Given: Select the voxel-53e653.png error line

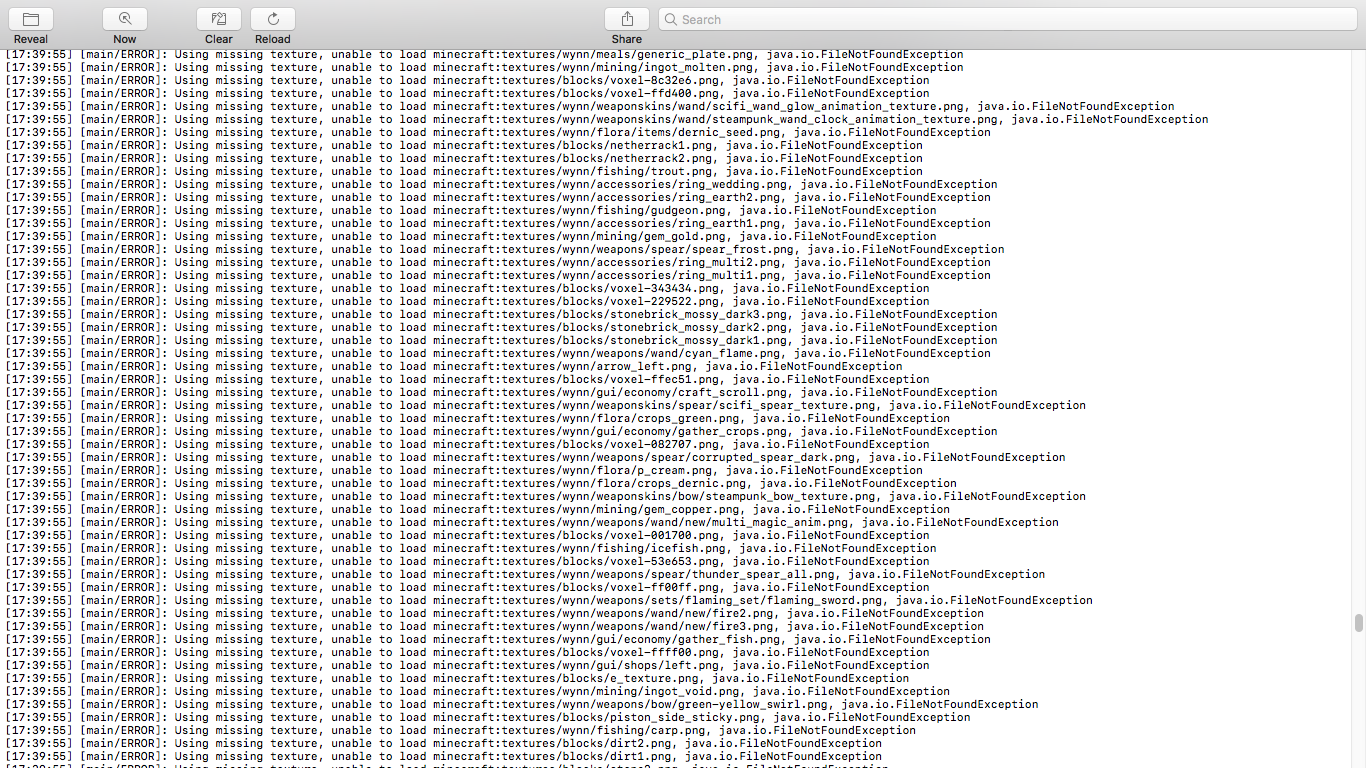Looking at the screenshot, I should point(467,562).
